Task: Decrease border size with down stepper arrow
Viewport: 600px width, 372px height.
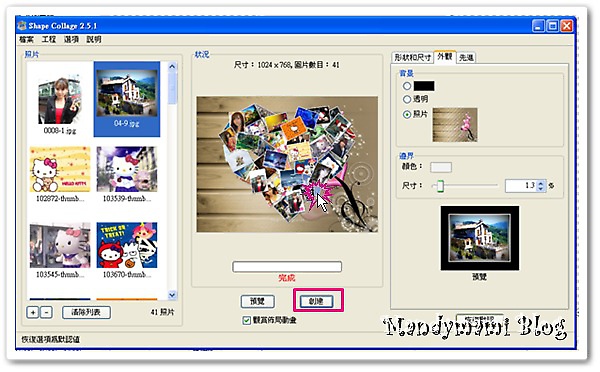Action: tap(541, 189)
